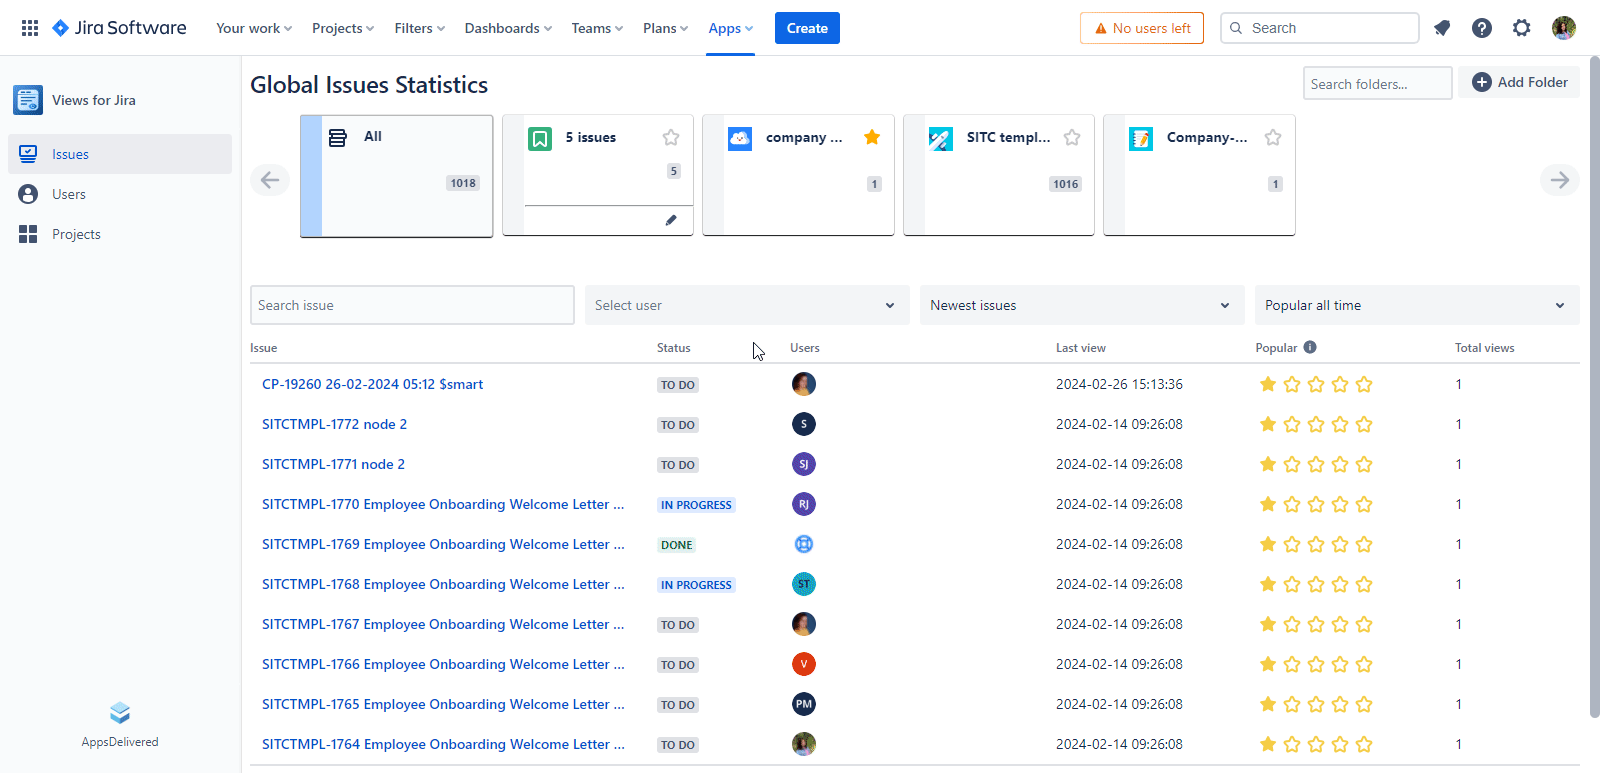Image resolution: width=1600 pixels, height=773 pixels.
Task: Expand the Select user dropdown
Action: pyautogui.click(x=746, y=305)
